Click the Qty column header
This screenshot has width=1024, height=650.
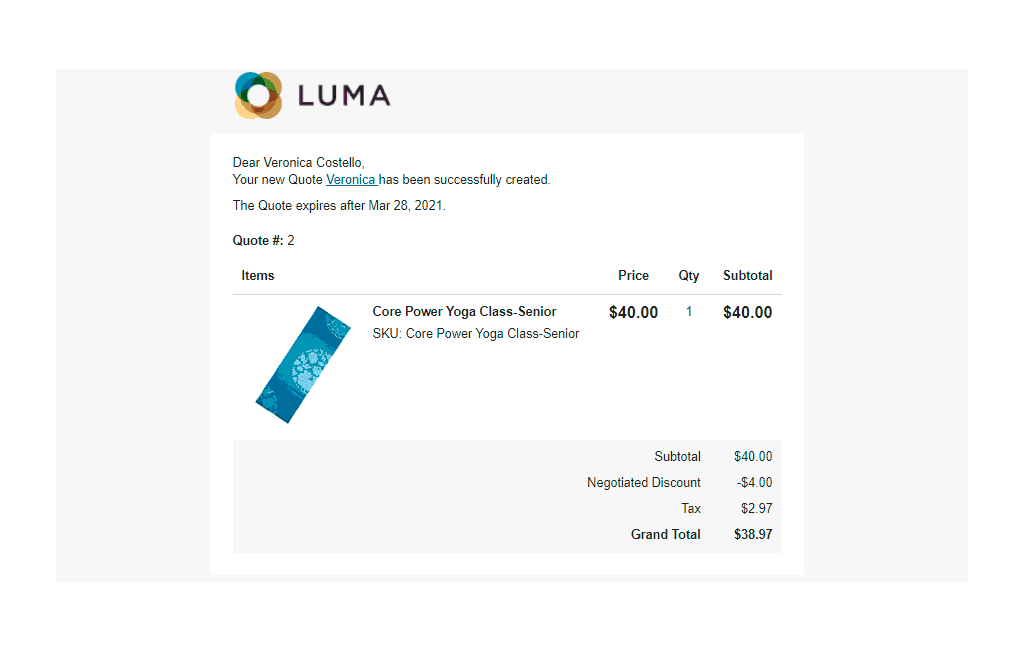coord(688,276)
